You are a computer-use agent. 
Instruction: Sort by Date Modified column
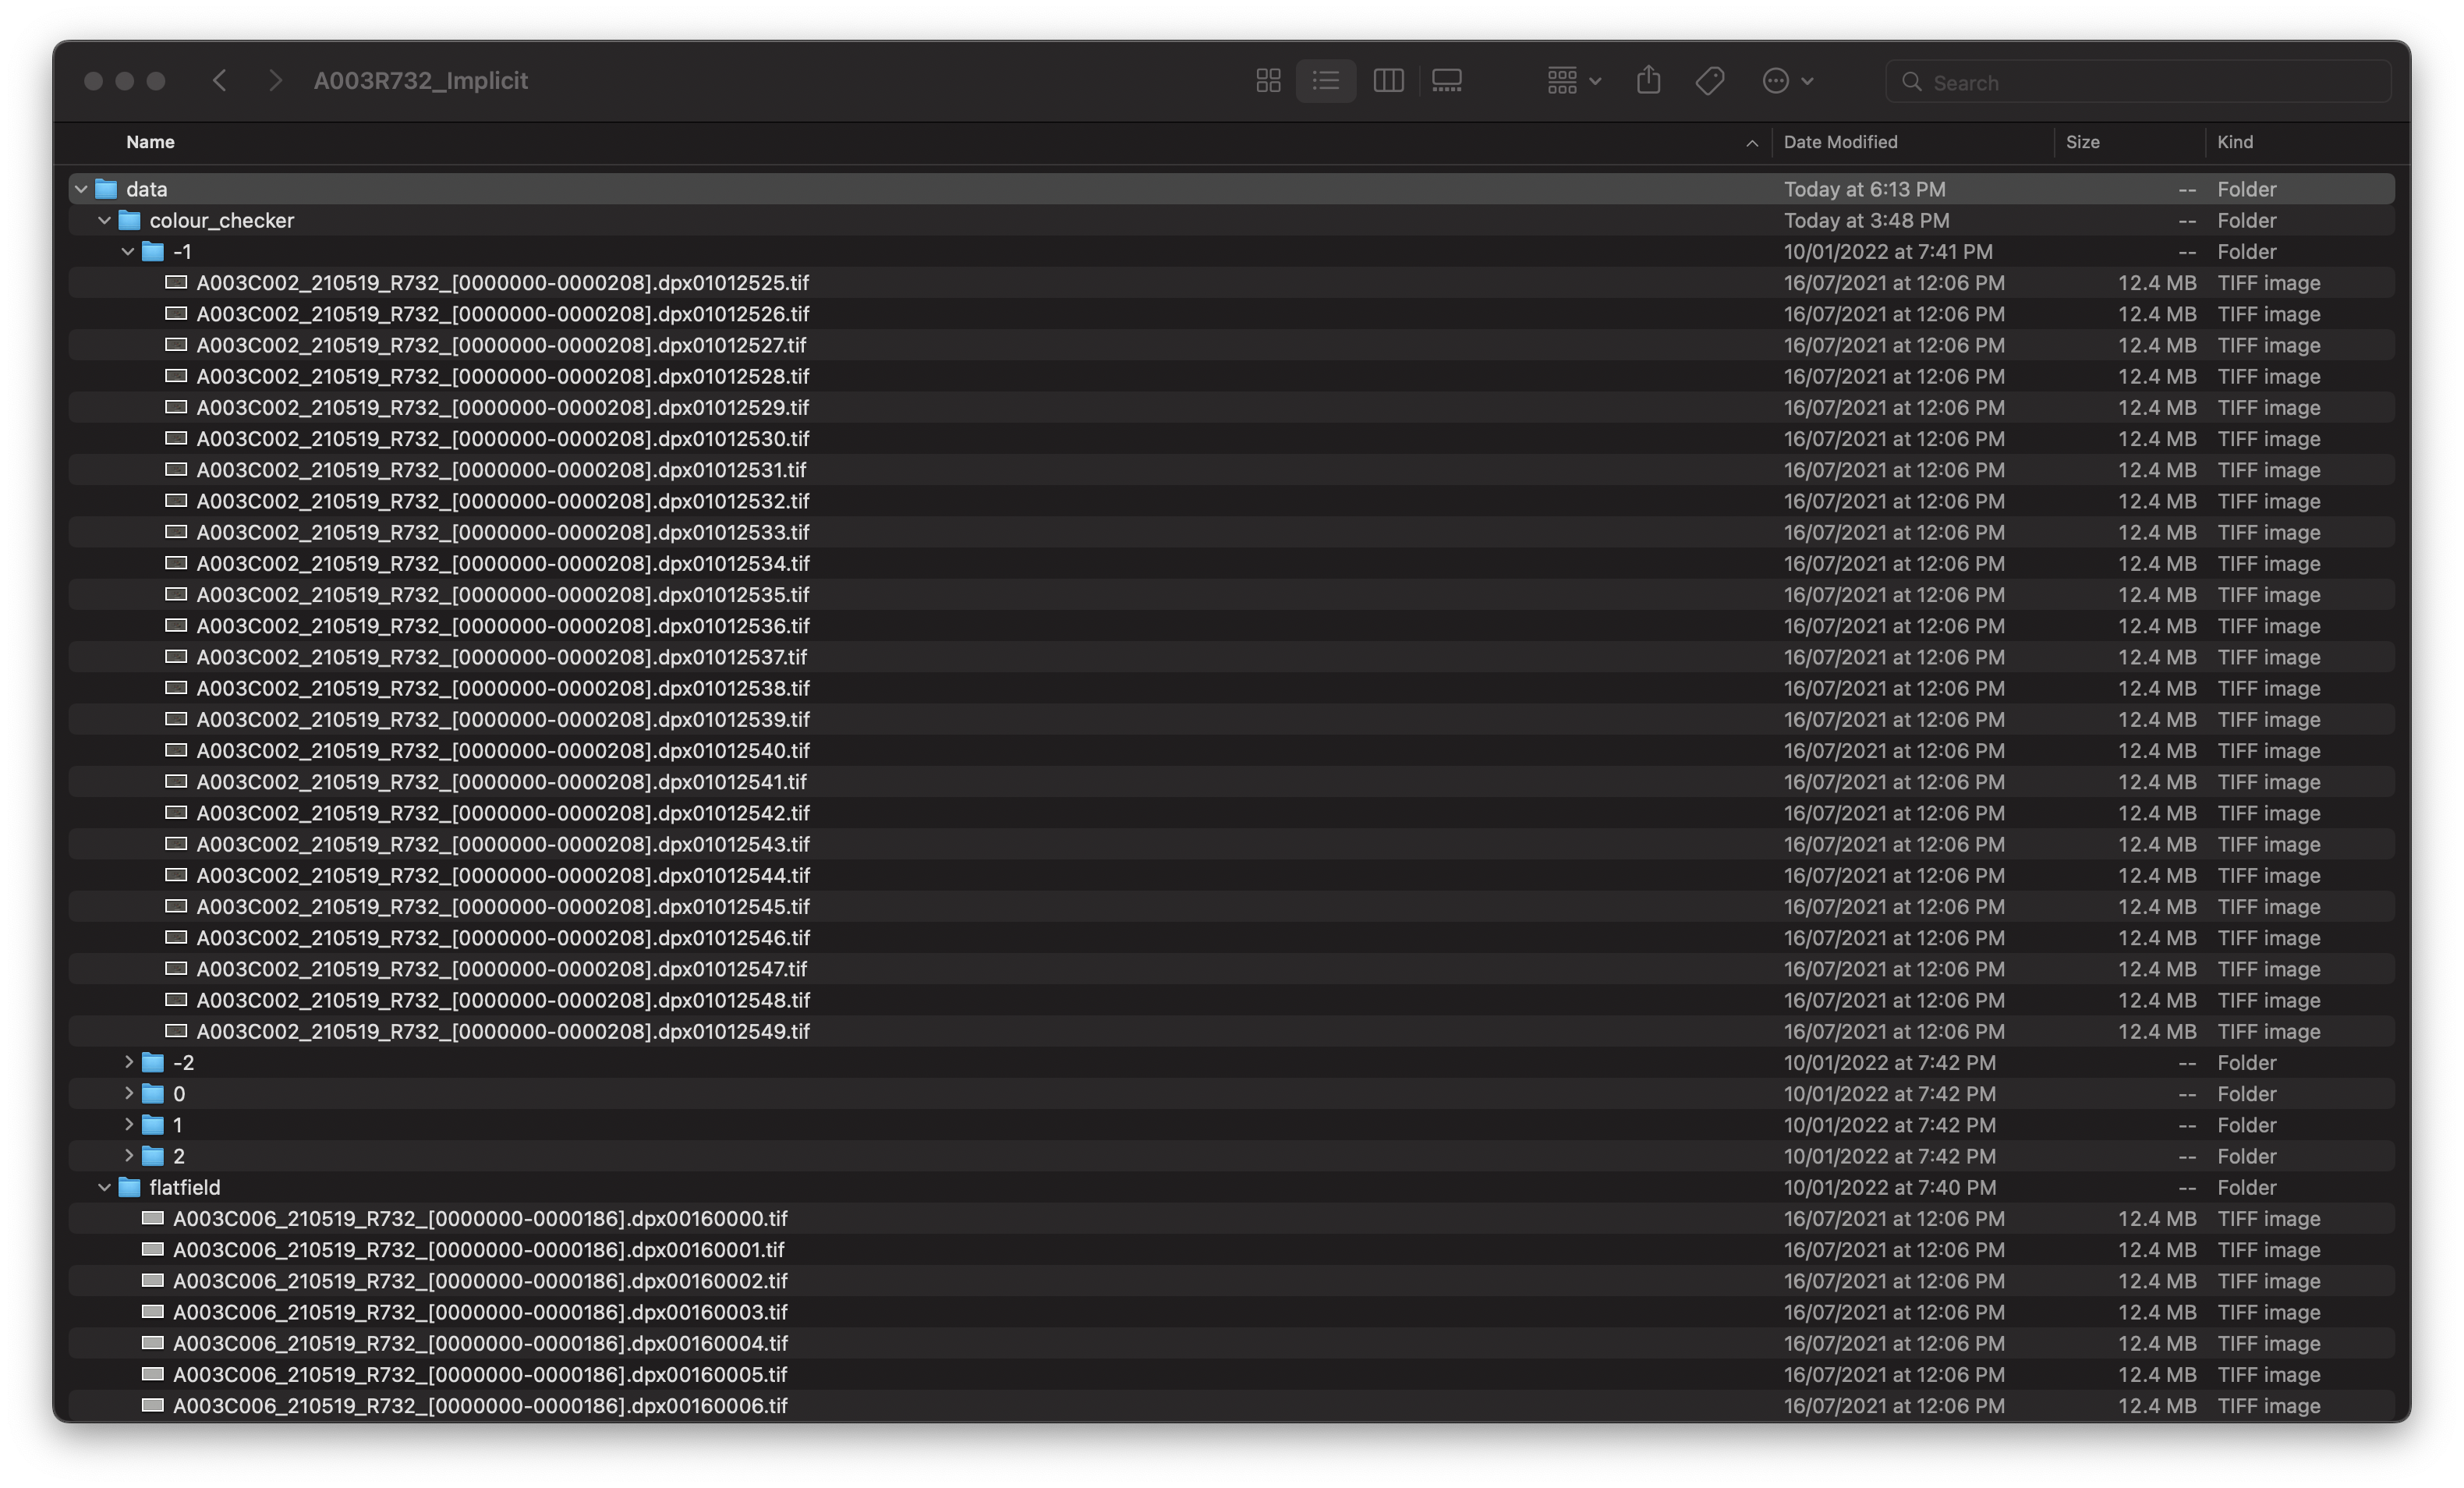[1840, 142]
